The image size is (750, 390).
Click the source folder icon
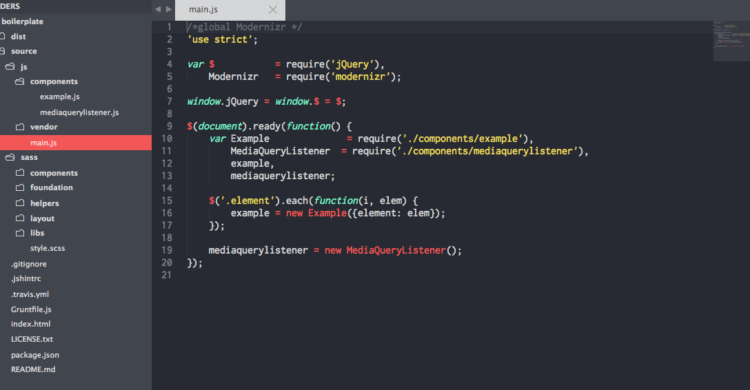click(x=2, y=51)
